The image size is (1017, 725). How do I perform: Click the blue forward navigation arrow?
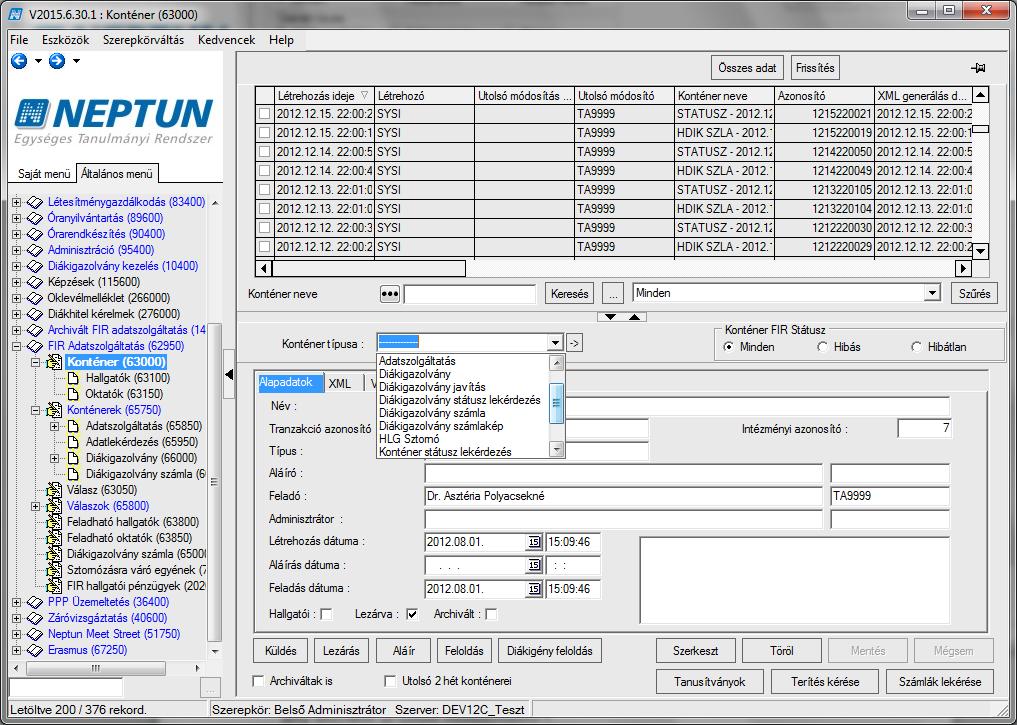(57, 61)
